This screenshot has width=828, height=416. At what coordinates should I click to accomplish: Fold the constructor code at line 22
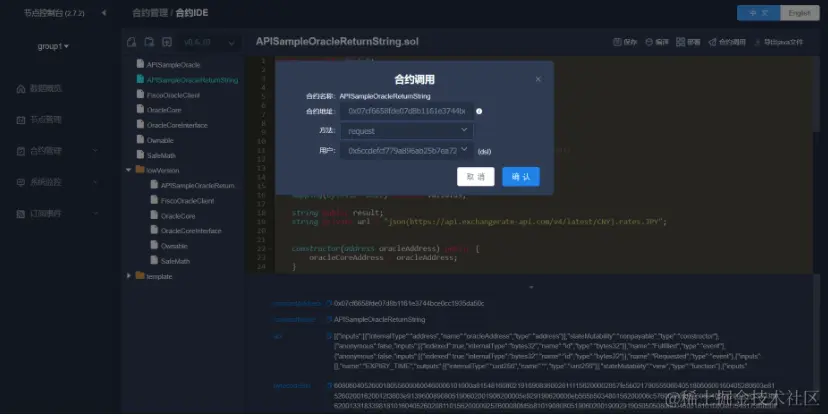click(270, 249)
